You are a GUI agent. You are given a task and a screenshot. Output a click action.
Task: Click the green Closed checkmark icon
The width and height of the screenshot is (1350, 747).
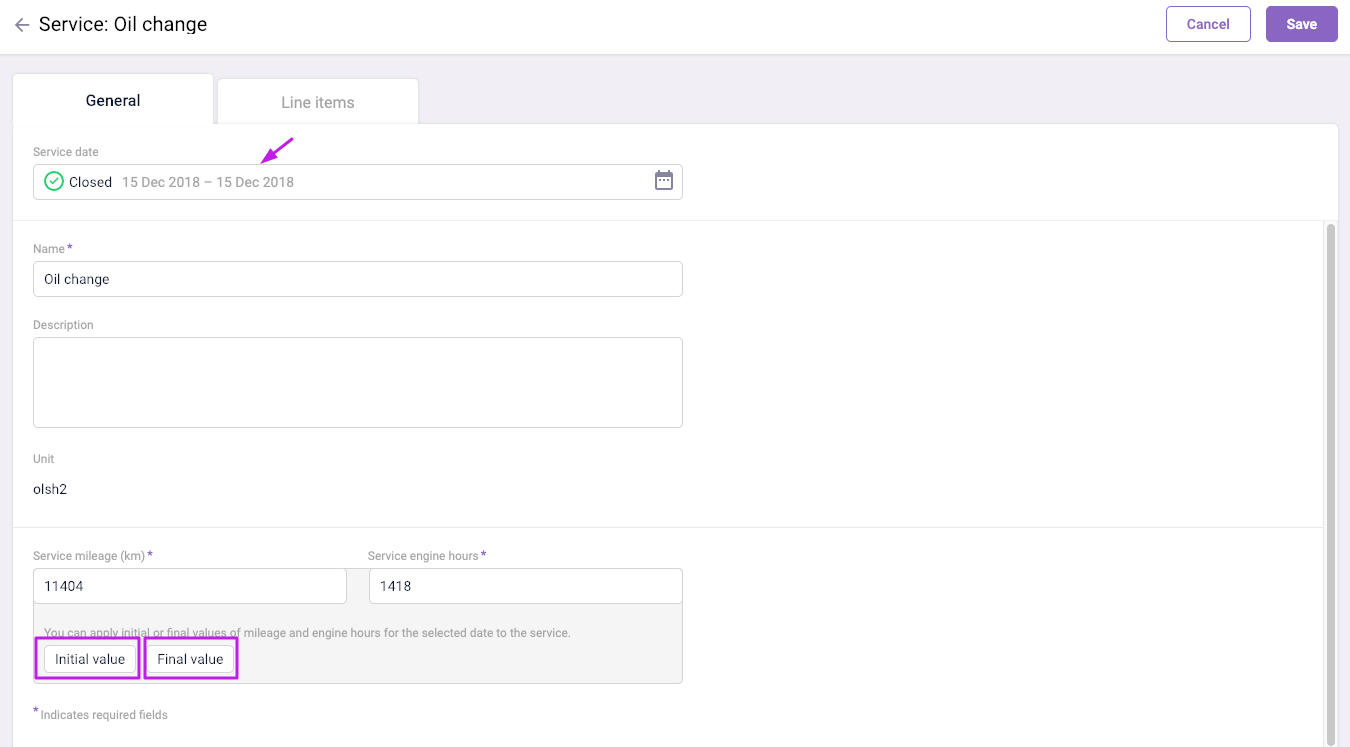tap(54, 182)
